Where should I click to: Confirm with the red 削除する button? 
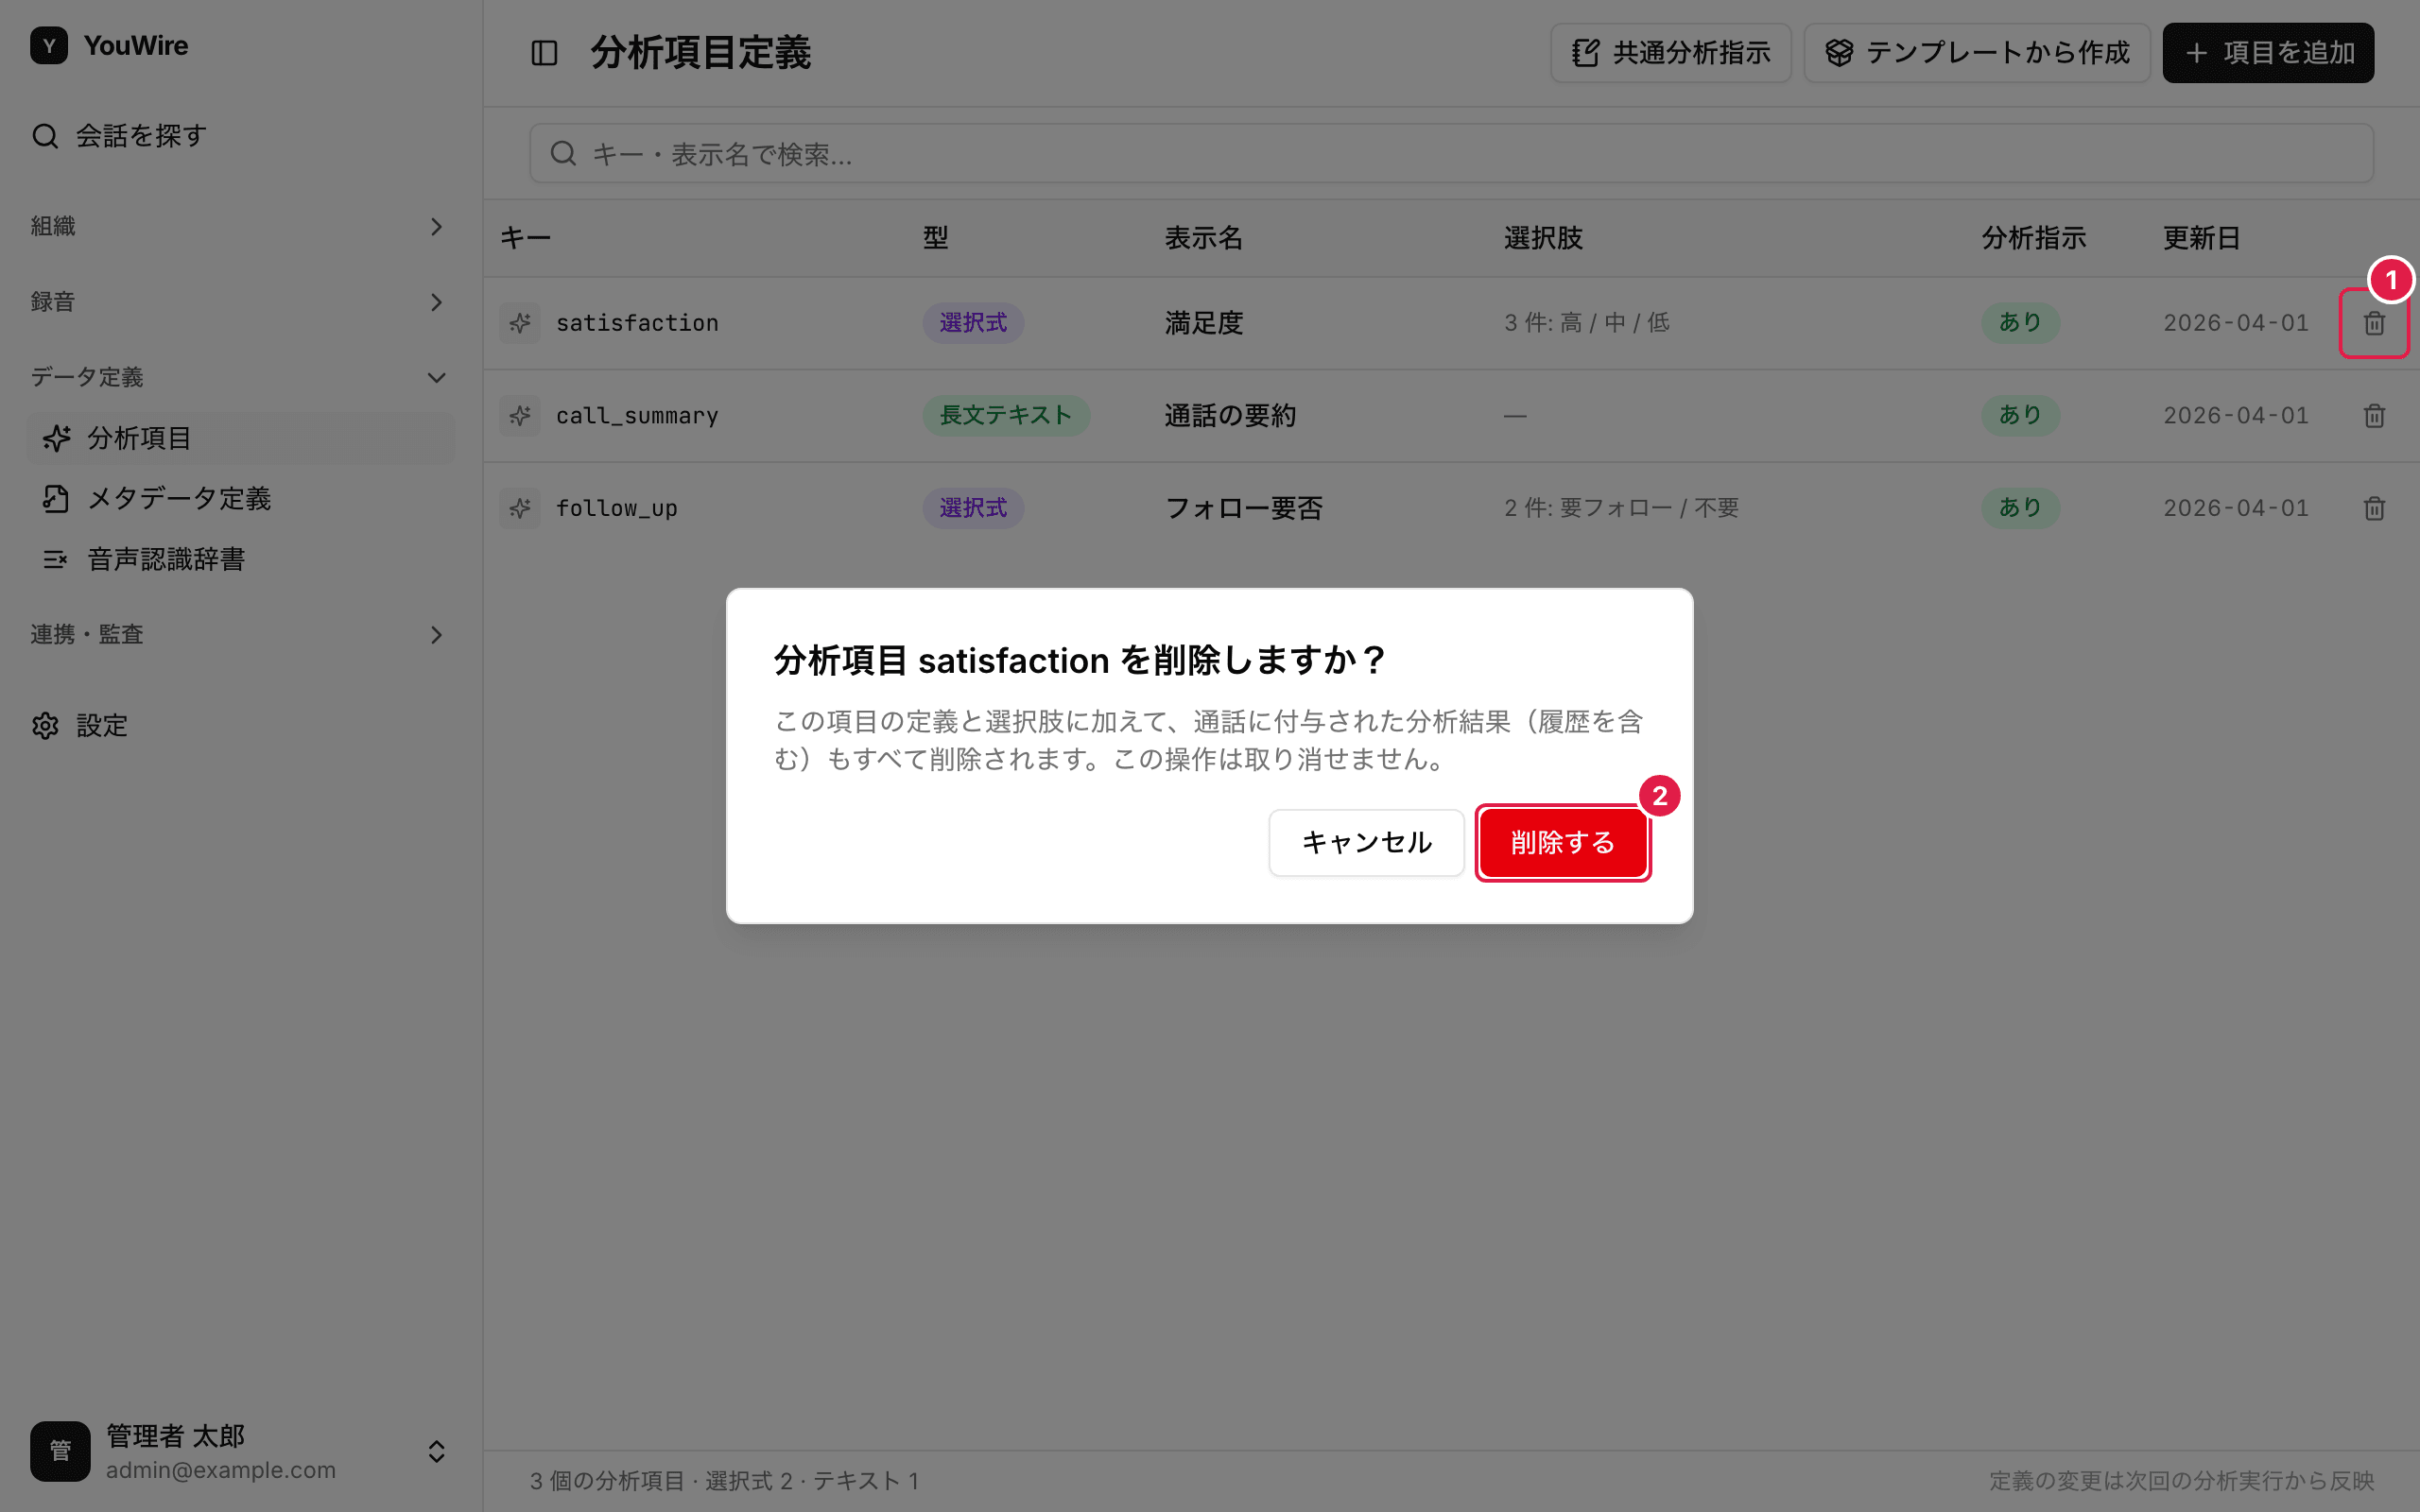(x=1562, y=843)
